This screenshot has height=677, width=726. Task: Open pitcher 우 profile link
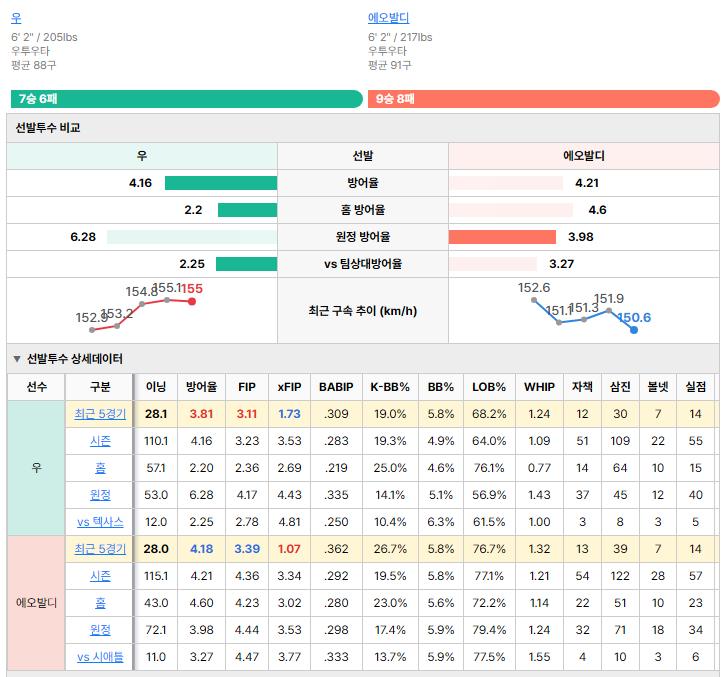(16, 18)
